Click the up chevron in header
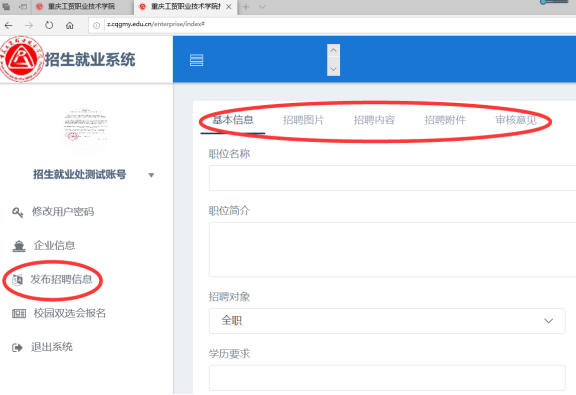 333,50
